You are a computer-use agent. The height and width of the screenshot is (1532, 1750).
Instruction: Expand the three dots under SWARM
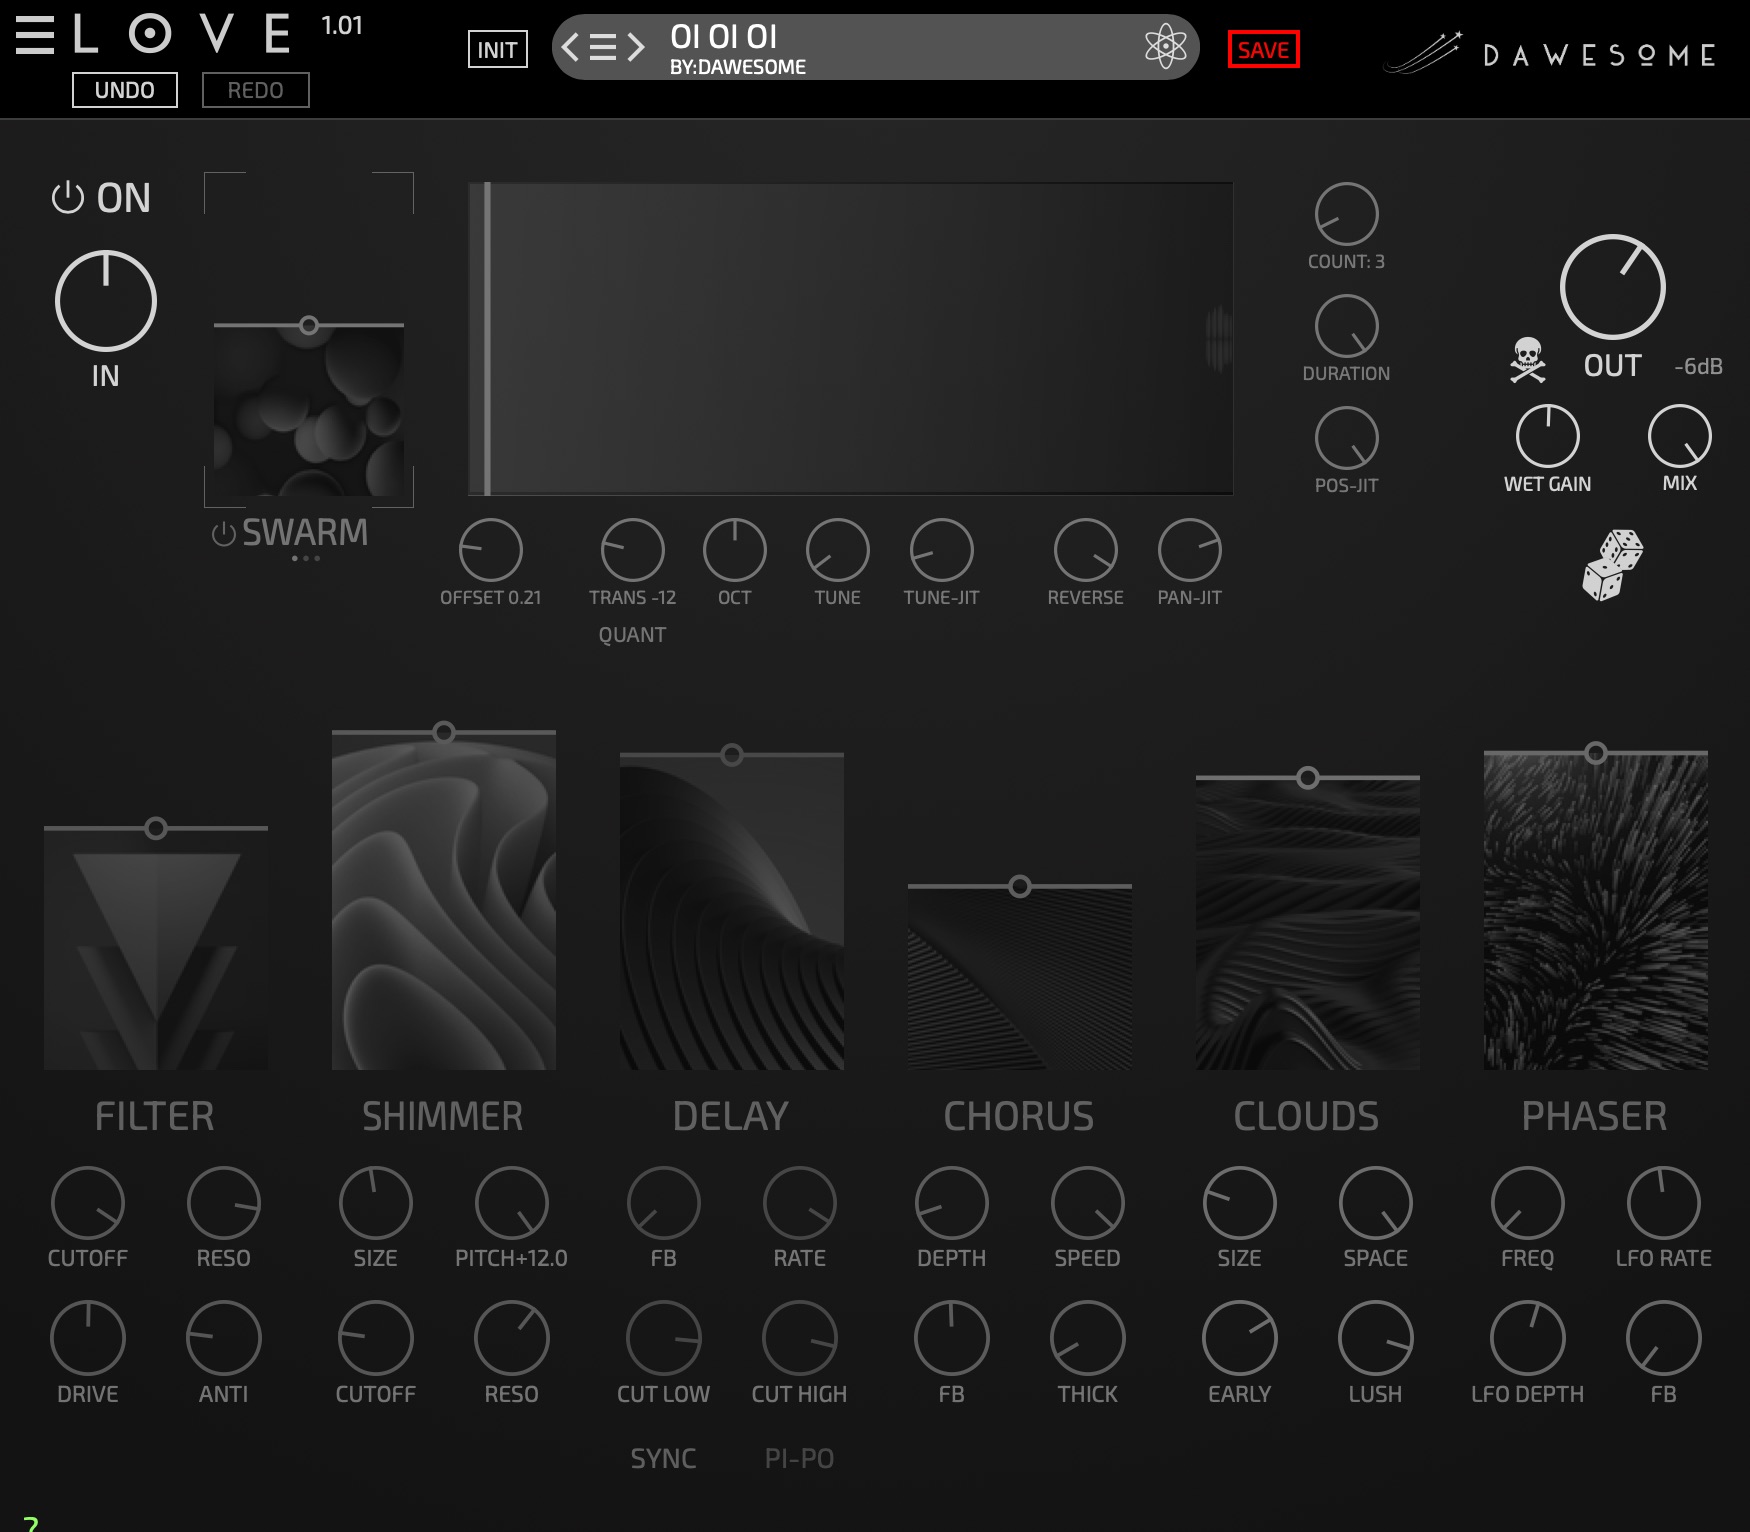tap(305, 558)
